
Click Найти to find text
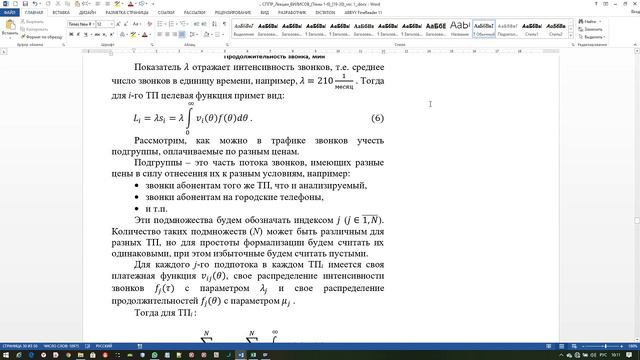[588, 21]
